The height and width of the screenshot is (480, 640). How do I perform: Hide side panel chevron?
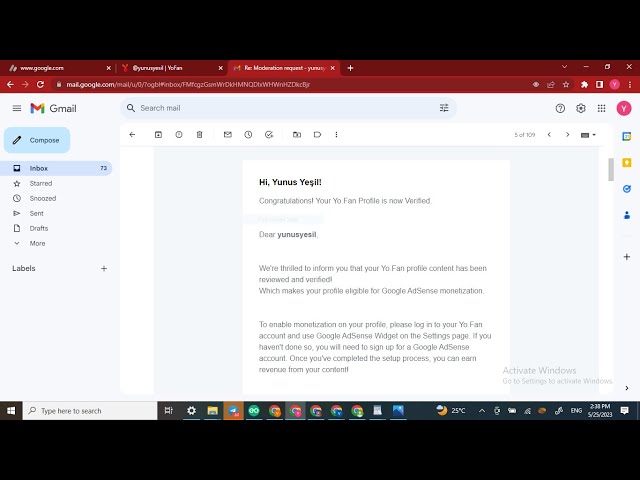pyautogui.click(x=627, y=388)
